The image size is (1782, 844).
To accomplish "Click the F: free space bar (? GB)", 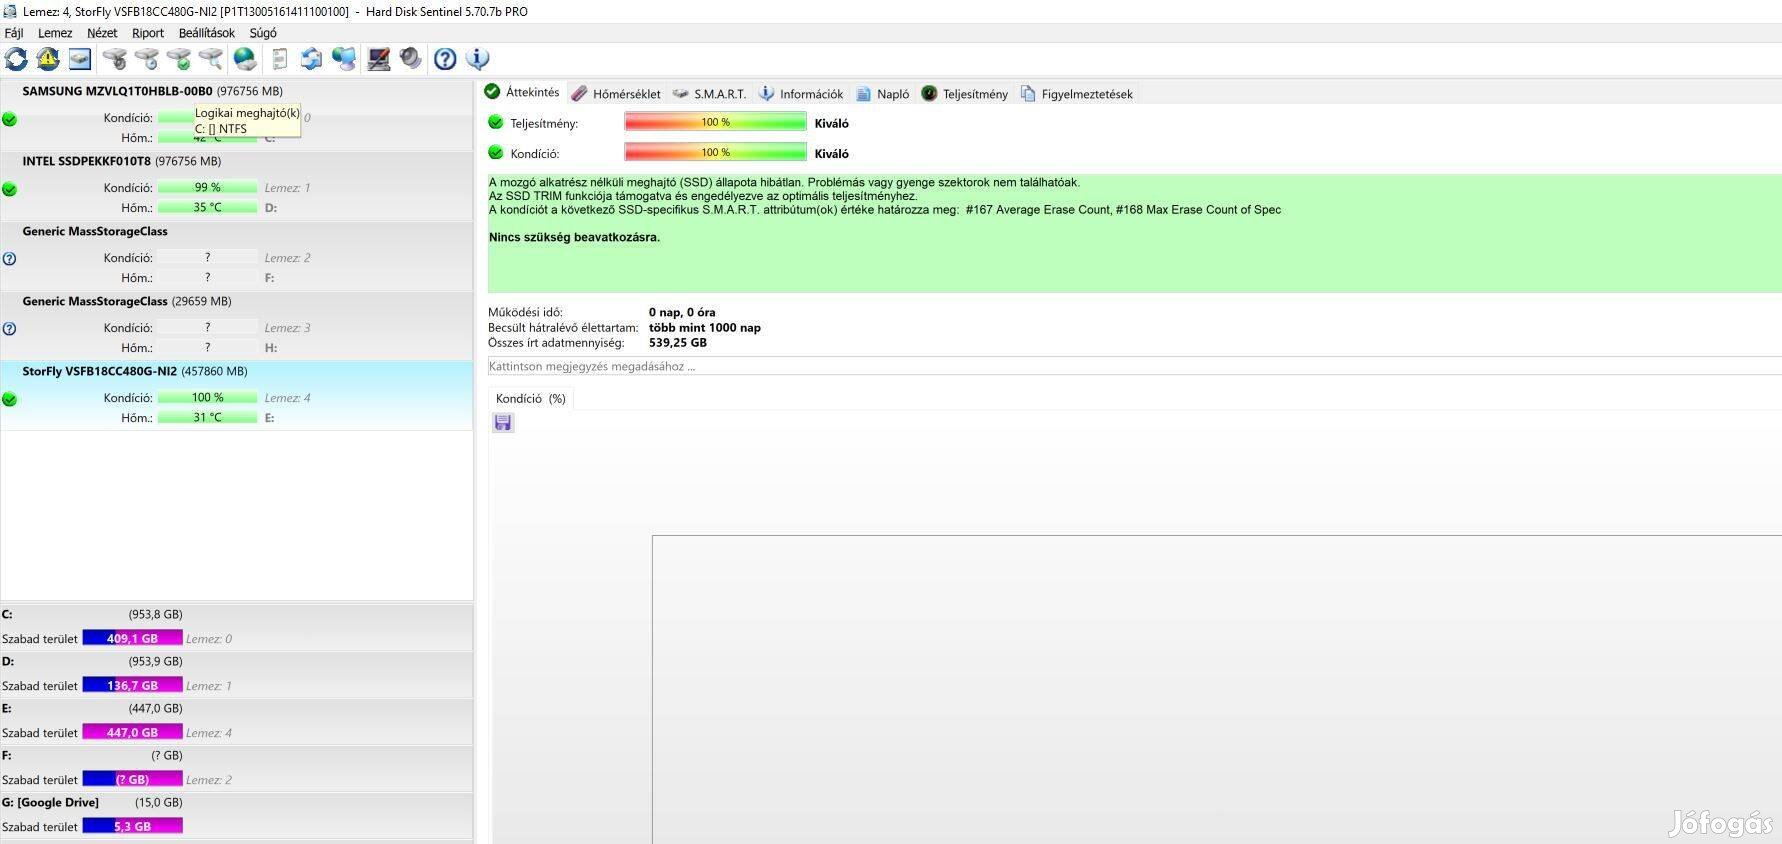I will pos(132,779).
